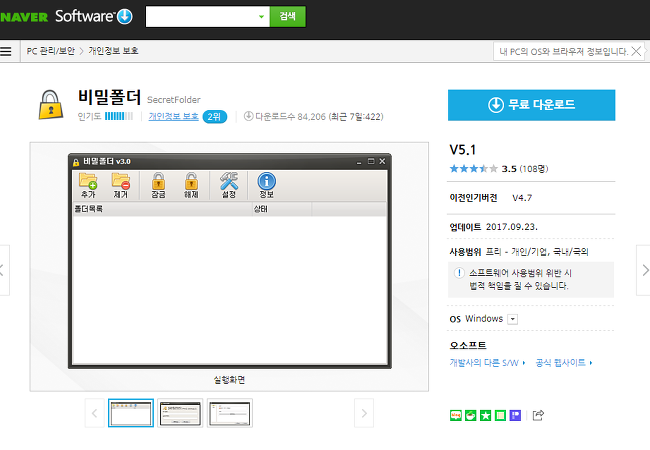Show previous thumbnails arrow

95,413
